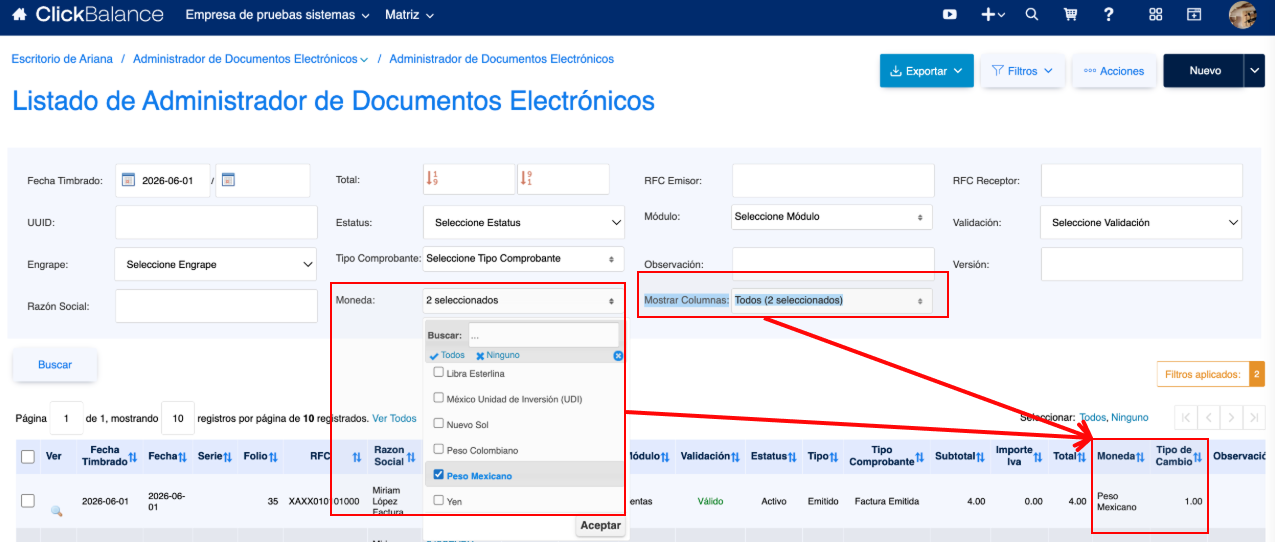Open Exportar dropdown button
Screen dimensions: 1275x542
click(926, 71)
